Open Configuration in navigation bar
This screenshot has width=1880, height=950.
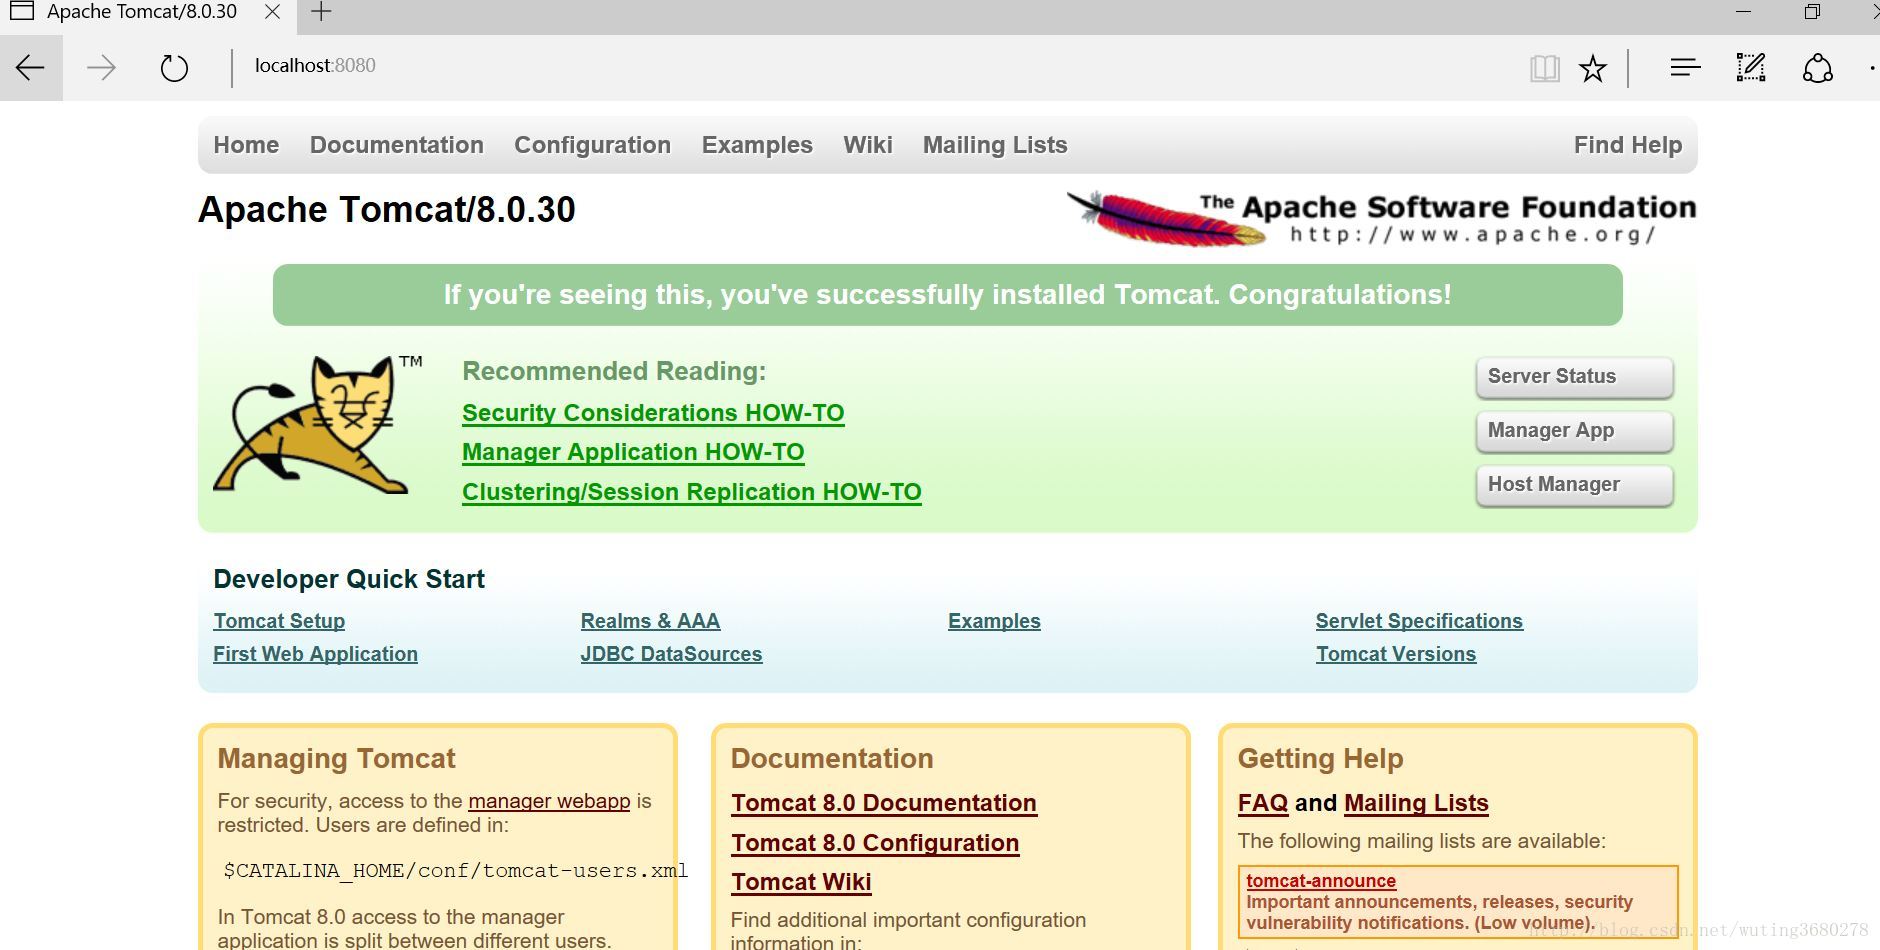coord(593,145)
